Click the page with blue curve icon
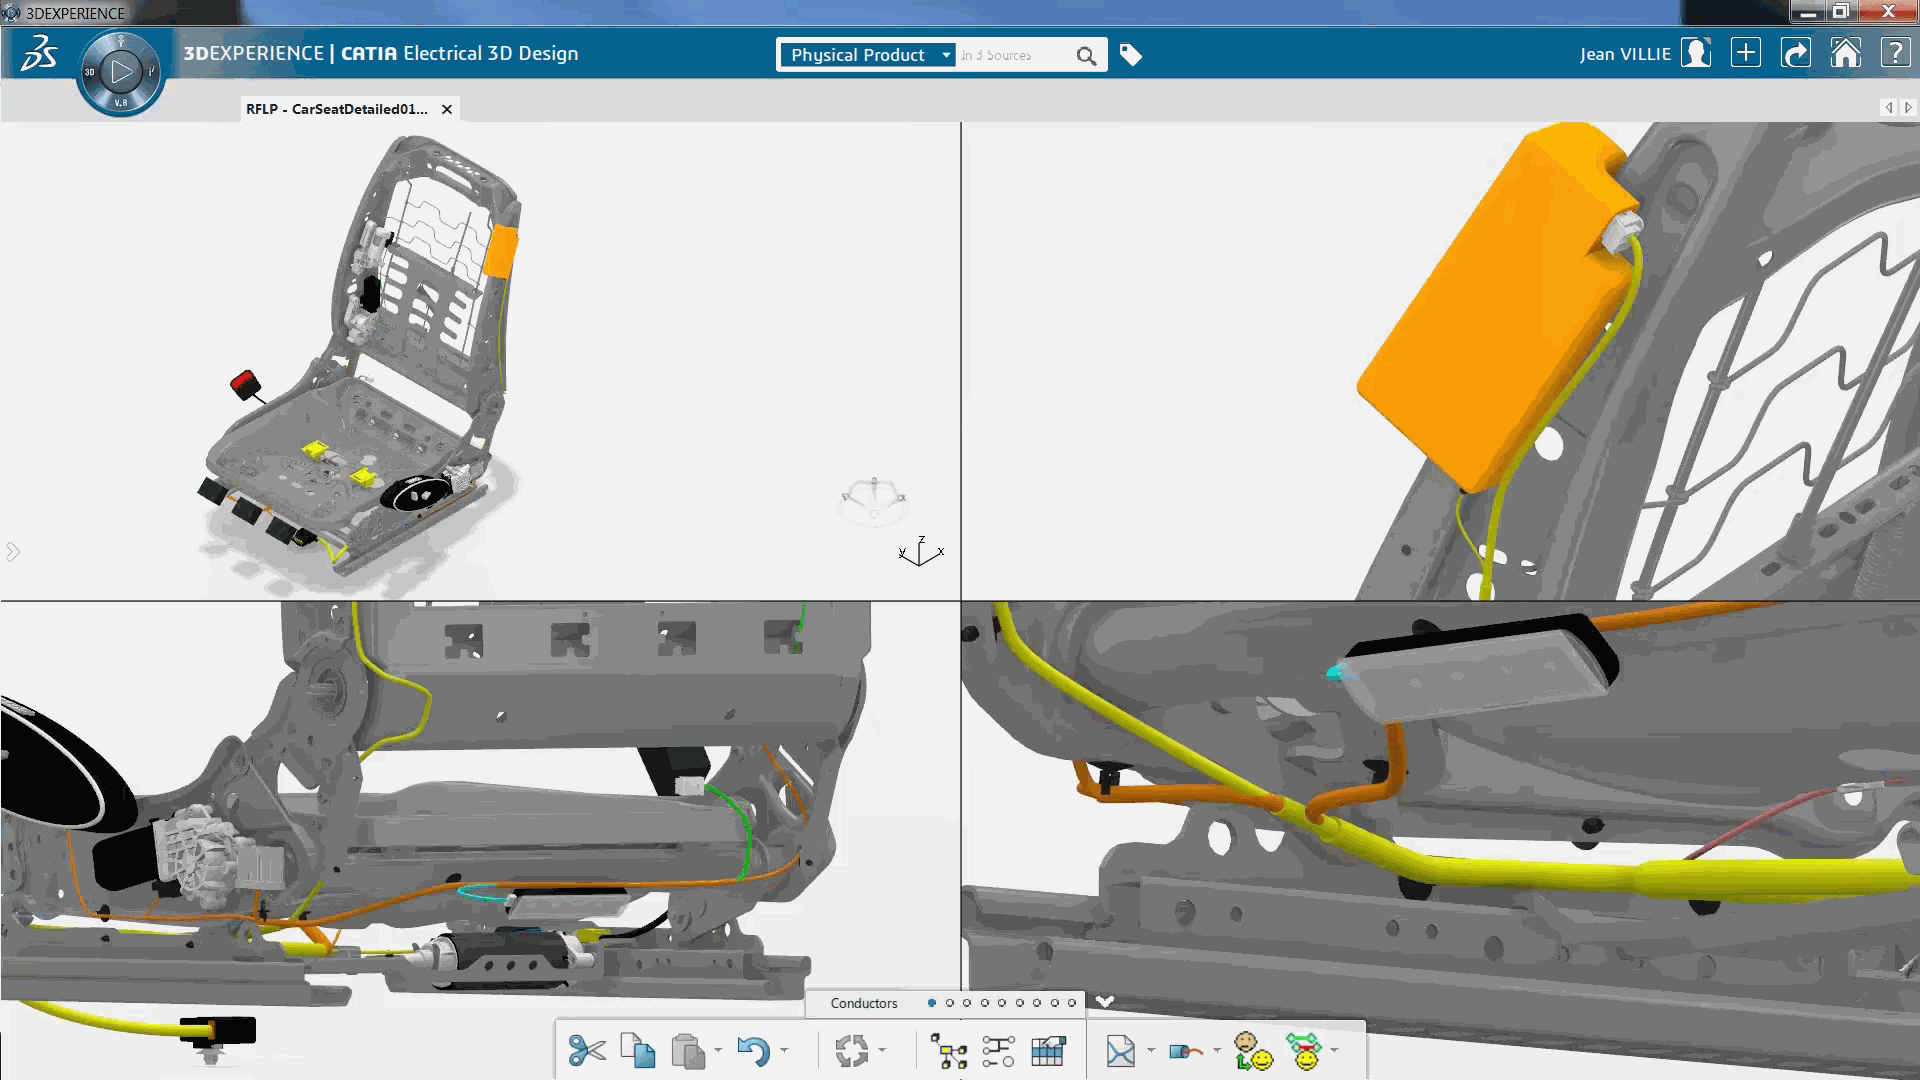The height and width of the screenshot is (1080, 1920). pyautogui.click(x=1121, y=1051)
